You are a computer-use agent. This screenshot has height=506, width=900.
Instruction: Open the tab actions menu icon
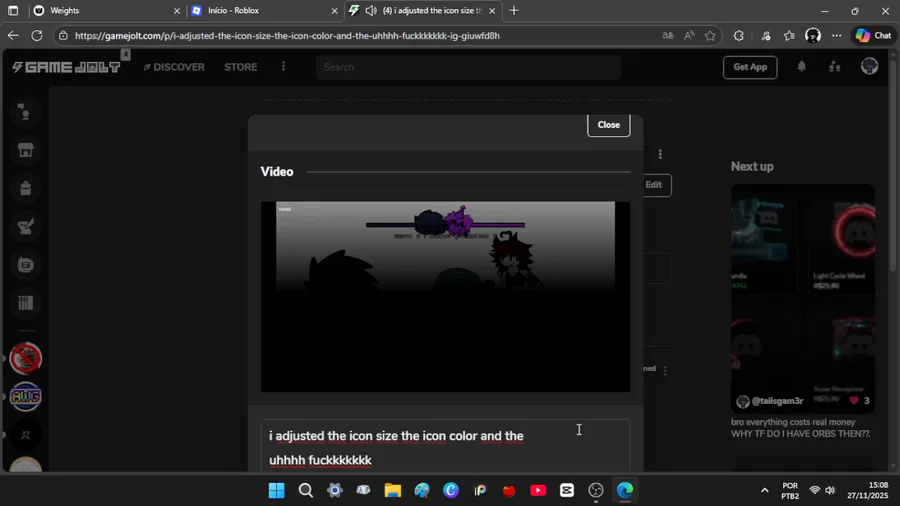pyautogui.click(x=13, y=10)
